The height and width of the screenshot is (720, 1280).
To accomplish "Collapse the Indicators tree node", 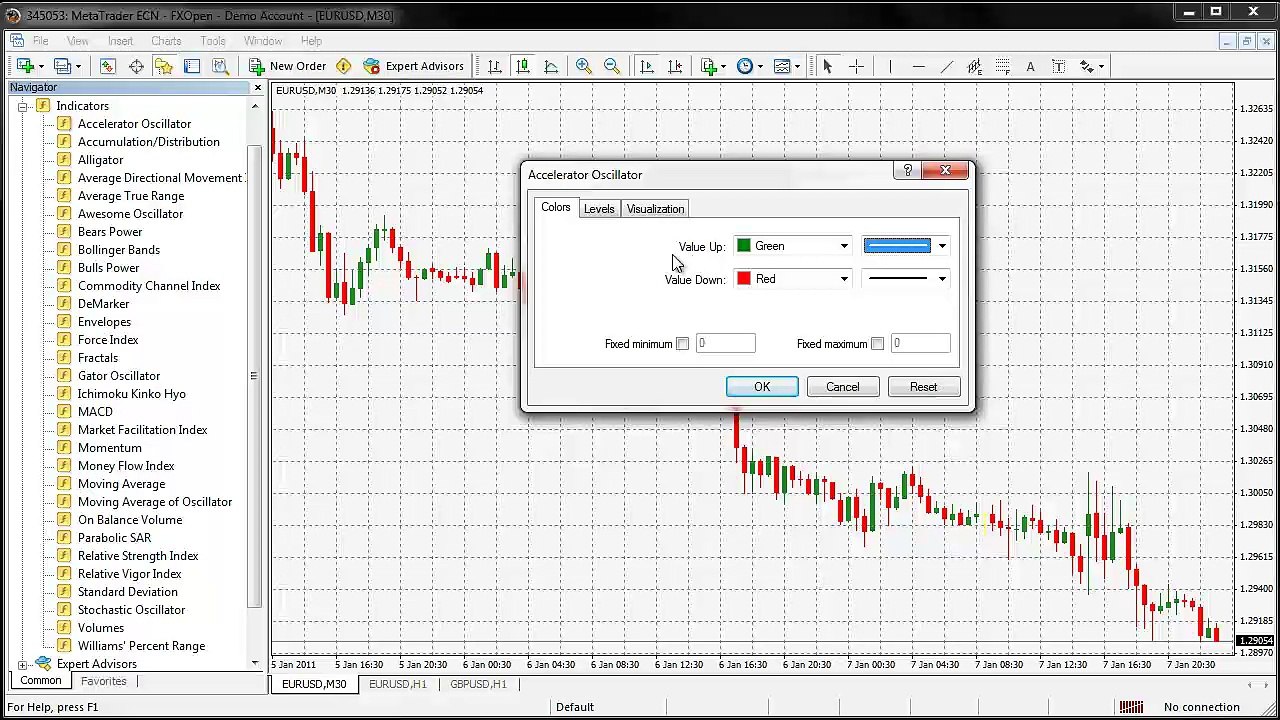I will 22,106.
